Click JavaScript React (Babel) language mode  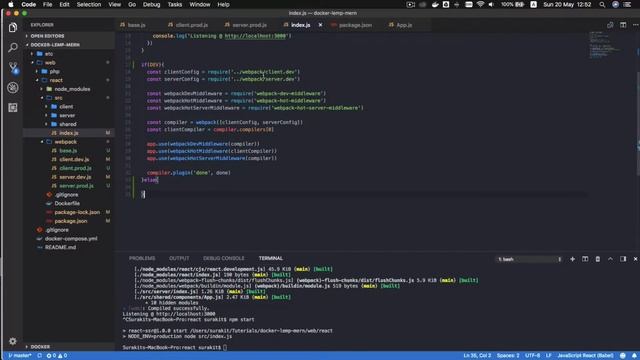coord(585,356)
